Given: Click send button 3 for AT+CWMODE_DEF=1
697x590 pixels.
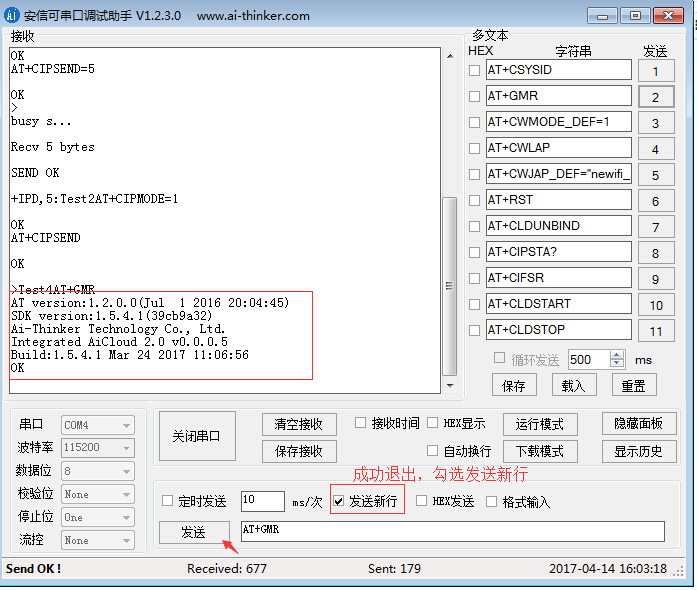Looking at the screenshot, I should (x=656, y=123).
